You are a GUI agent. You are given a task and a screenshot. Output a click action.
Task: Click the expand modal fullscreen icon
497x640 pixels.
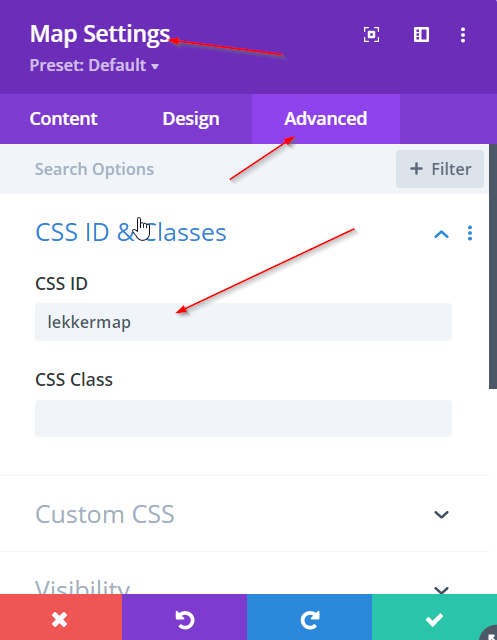[x=371, y=35]
